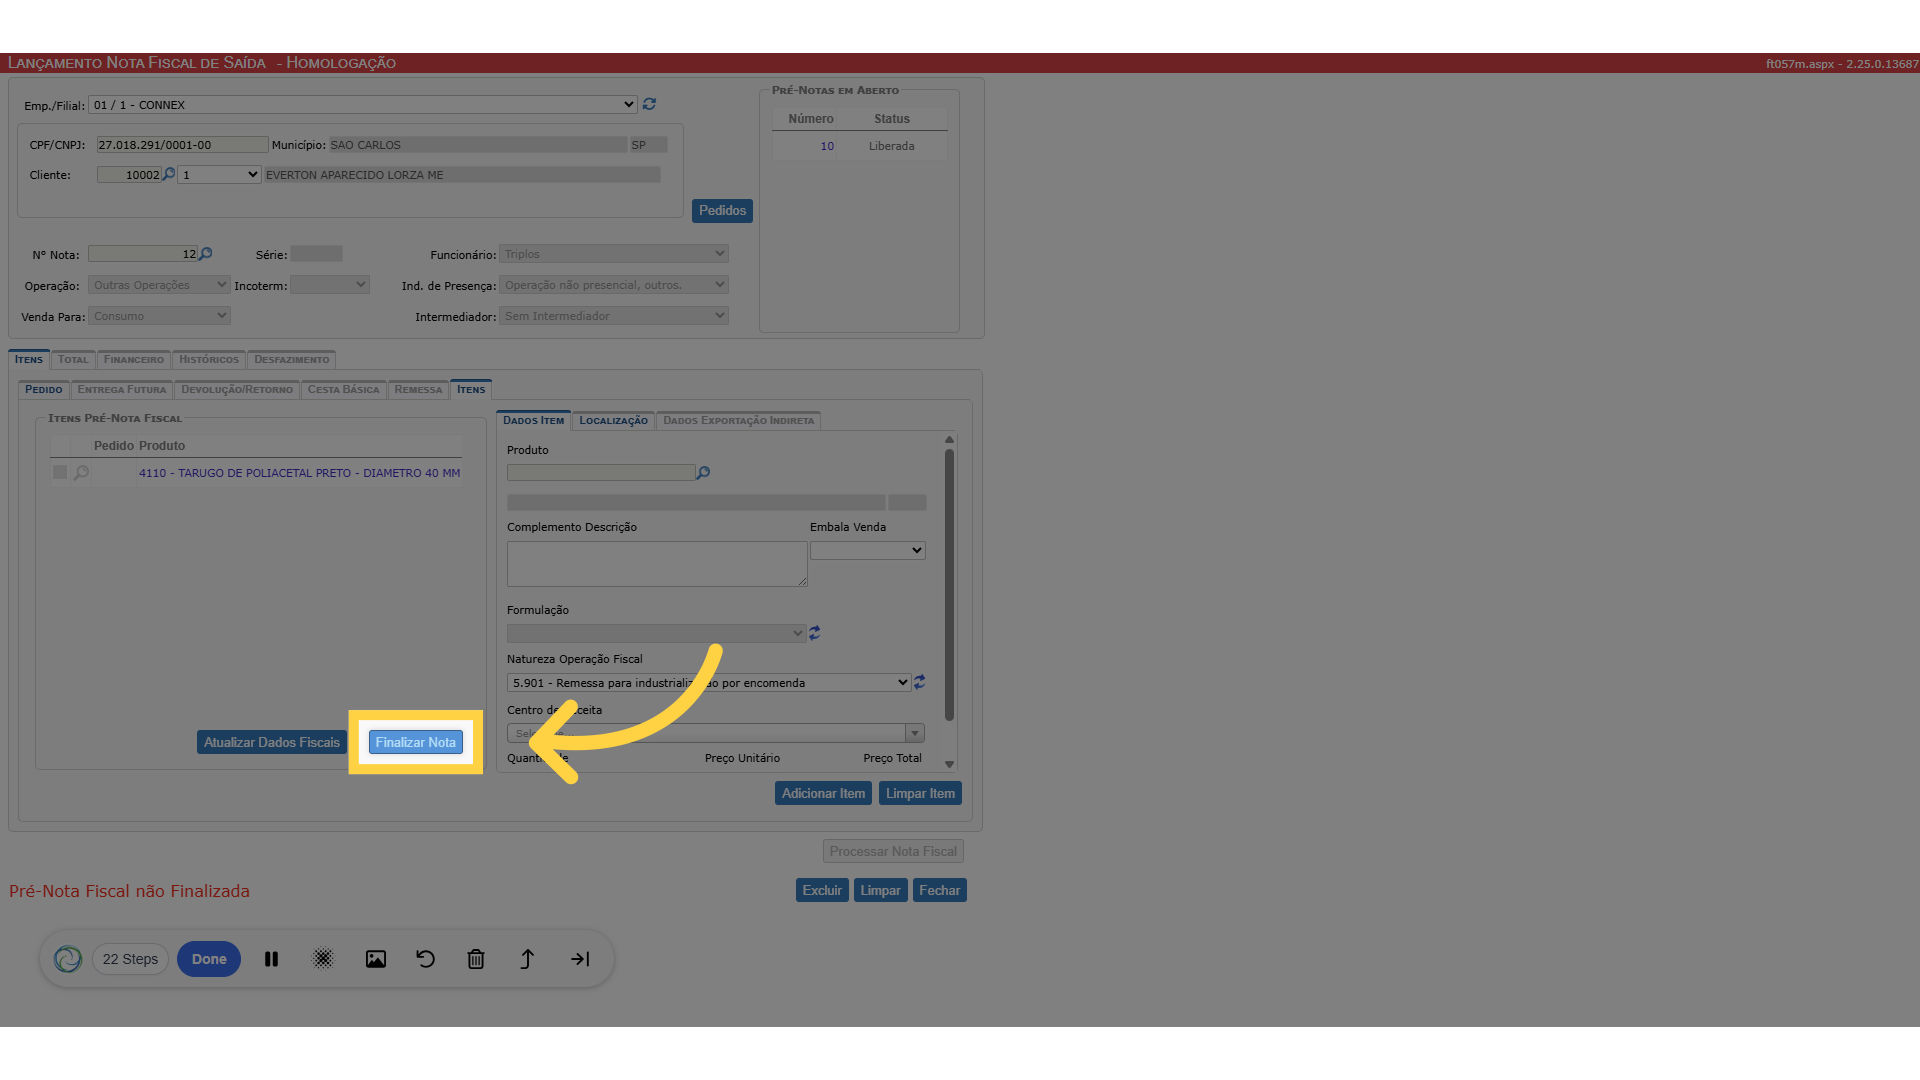Open the Entrega Futura sub-tab

pyautogui.click(x=122, y=390)
